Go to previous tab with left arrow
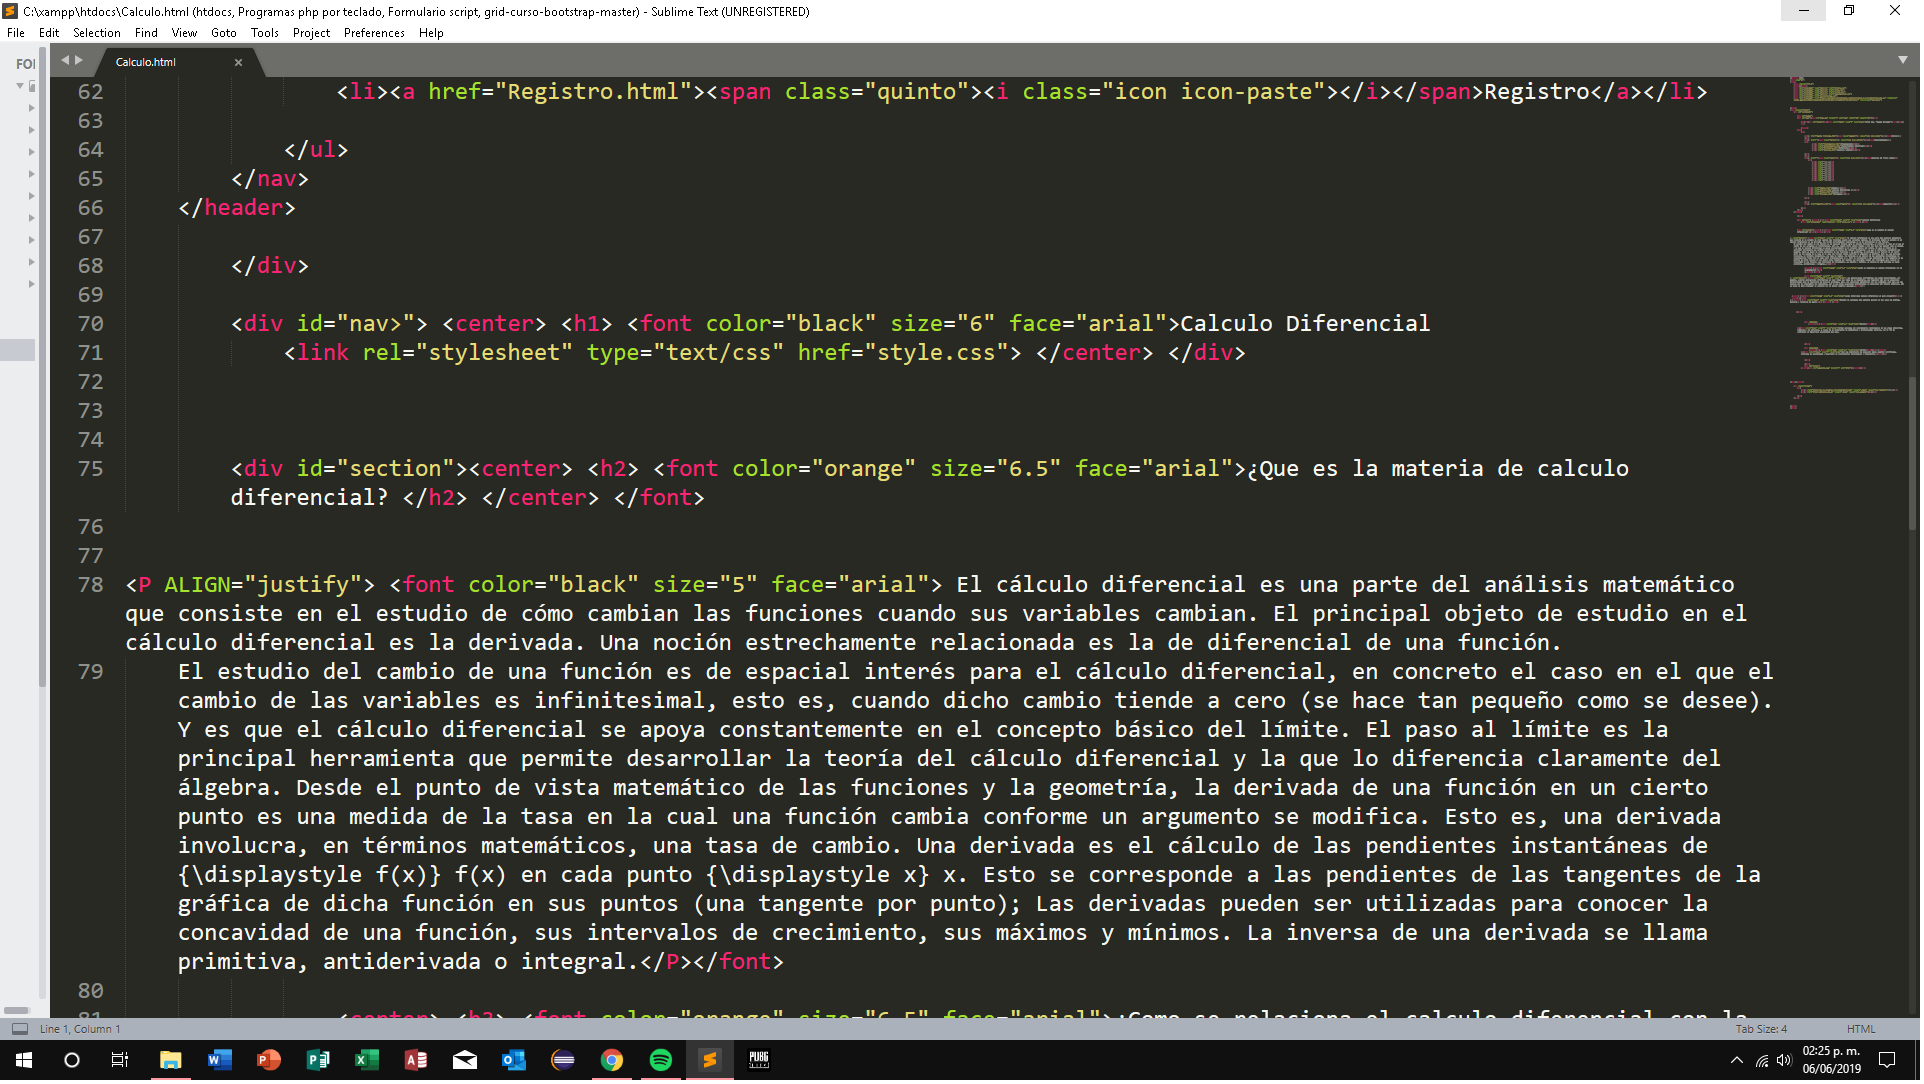 pyautogui.click(x=65, y=60)
